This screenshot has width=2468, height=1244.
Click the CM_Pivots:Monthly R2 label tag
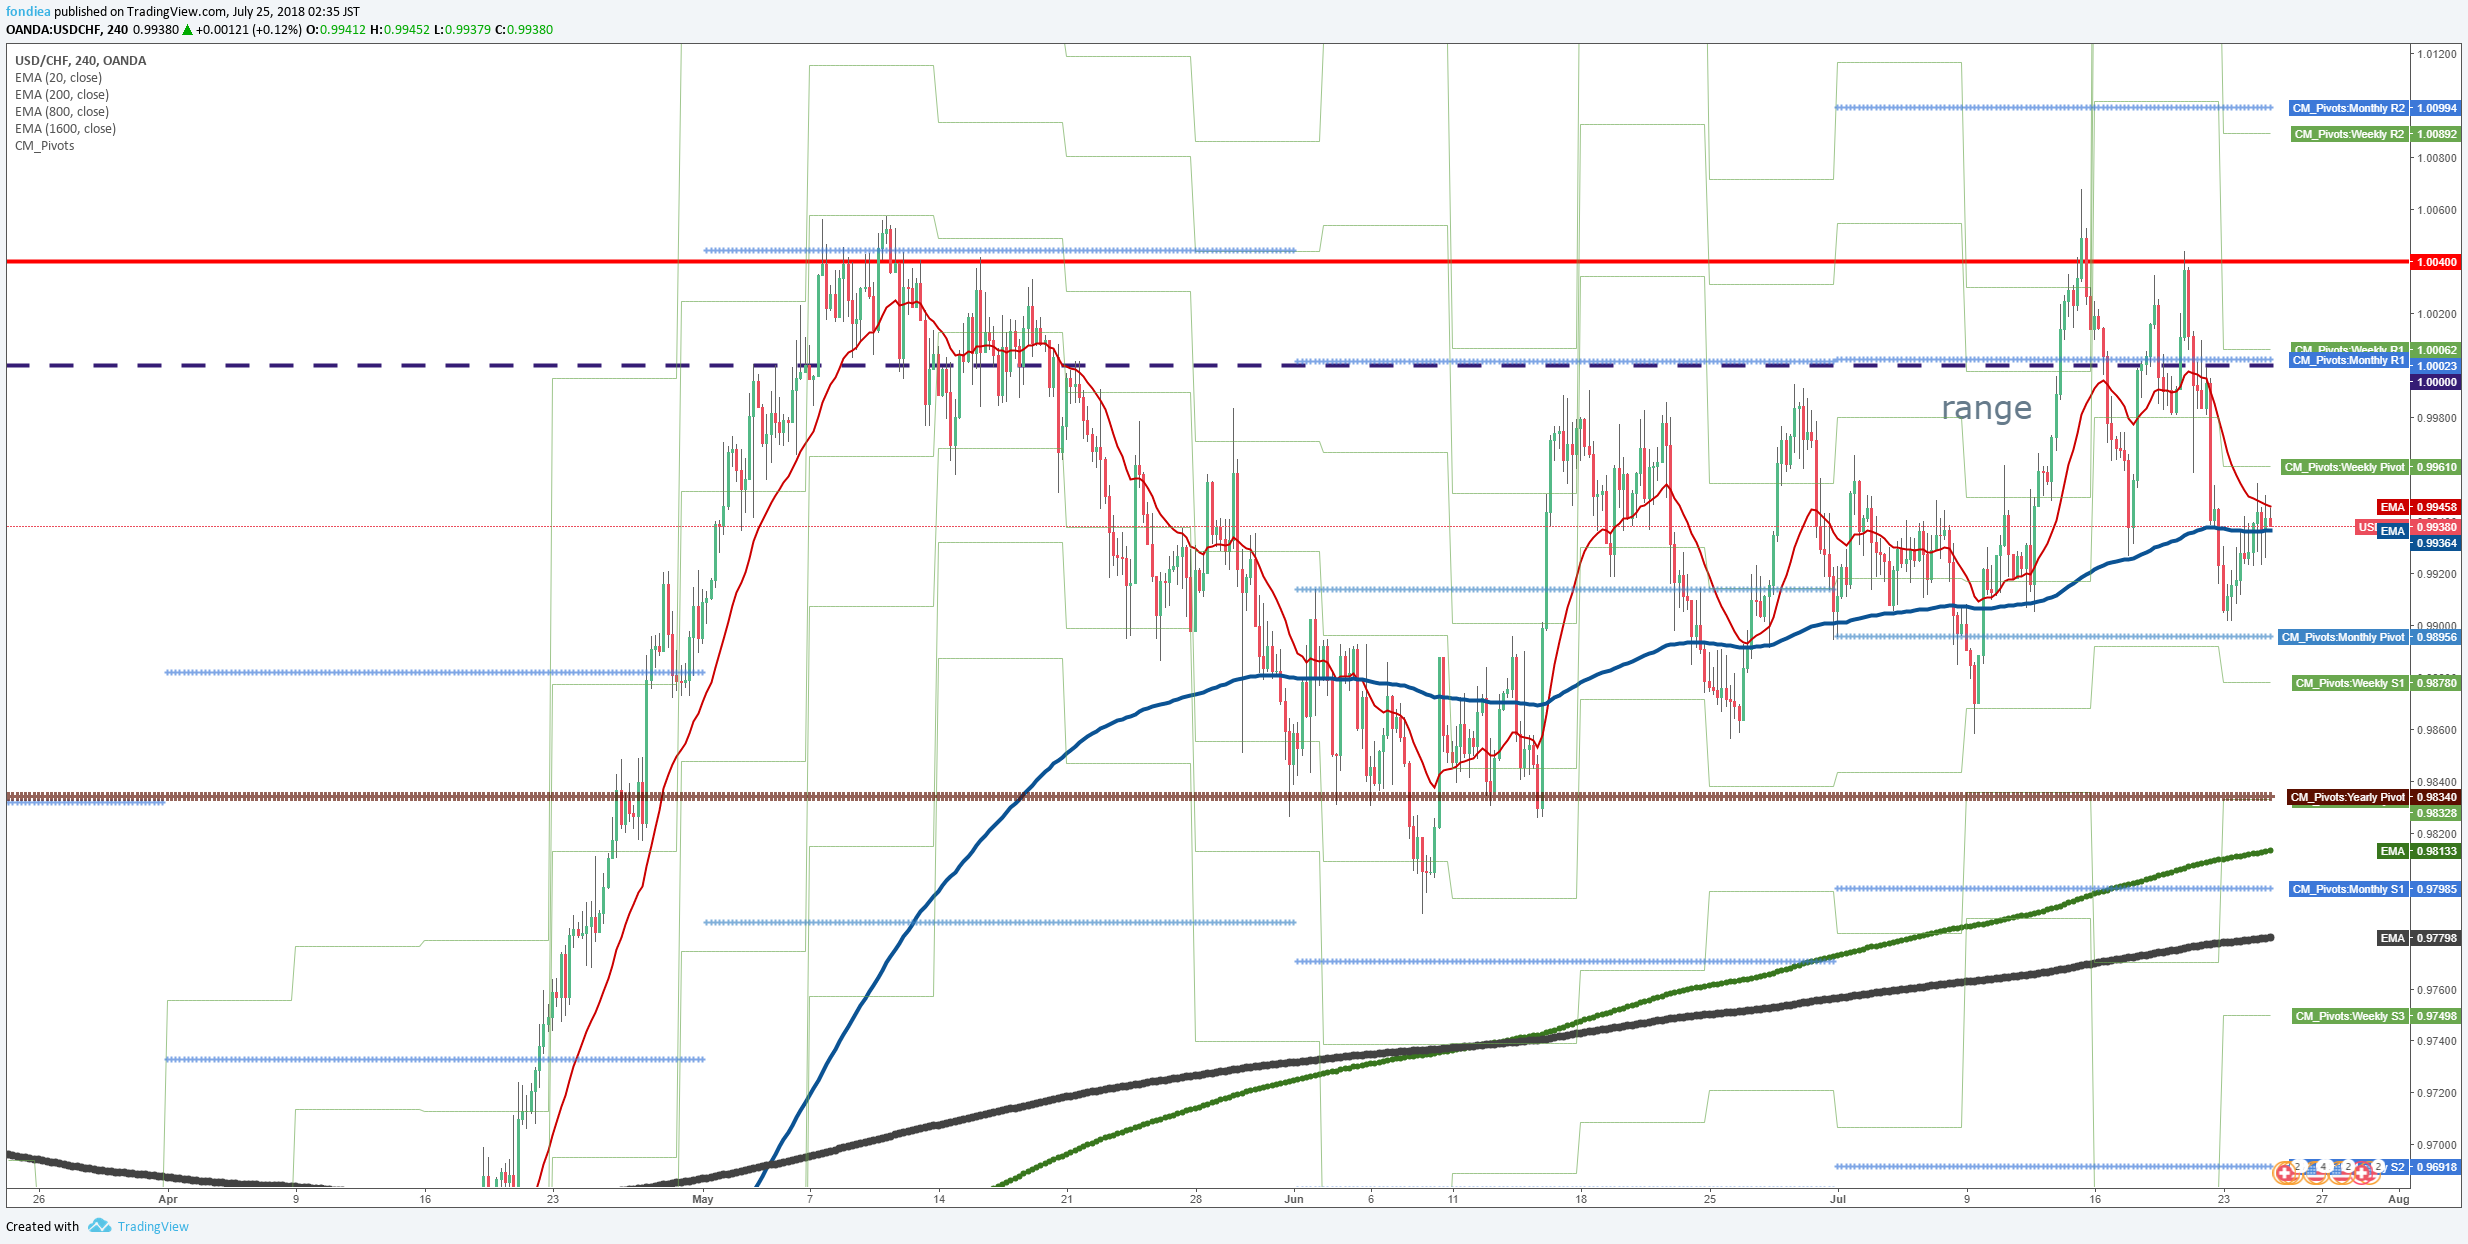point(2348,108)
